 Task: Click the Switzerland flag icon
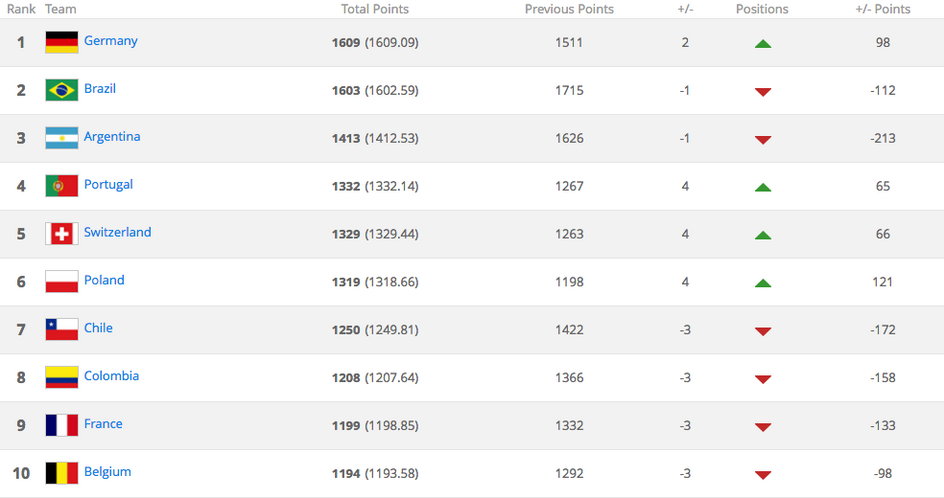point(61,234)
